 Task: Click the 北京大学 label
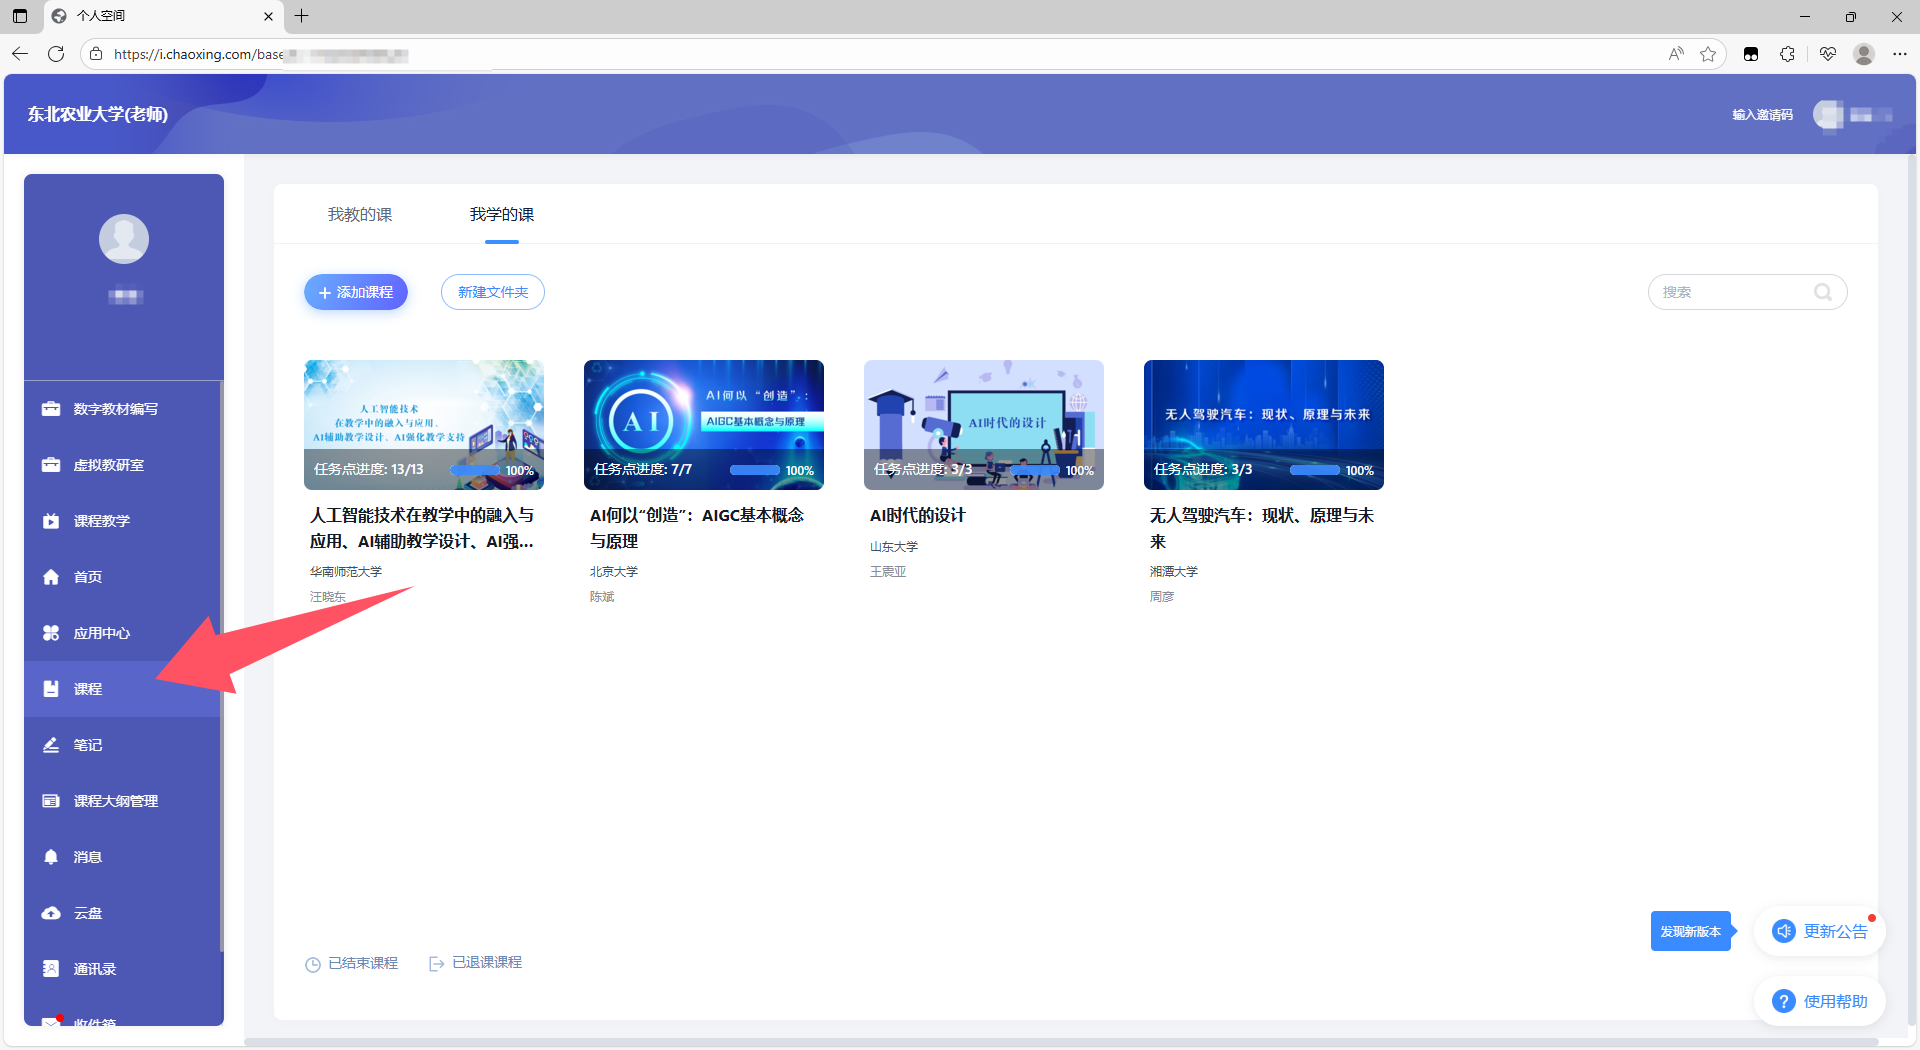click(x=614, y=572)
